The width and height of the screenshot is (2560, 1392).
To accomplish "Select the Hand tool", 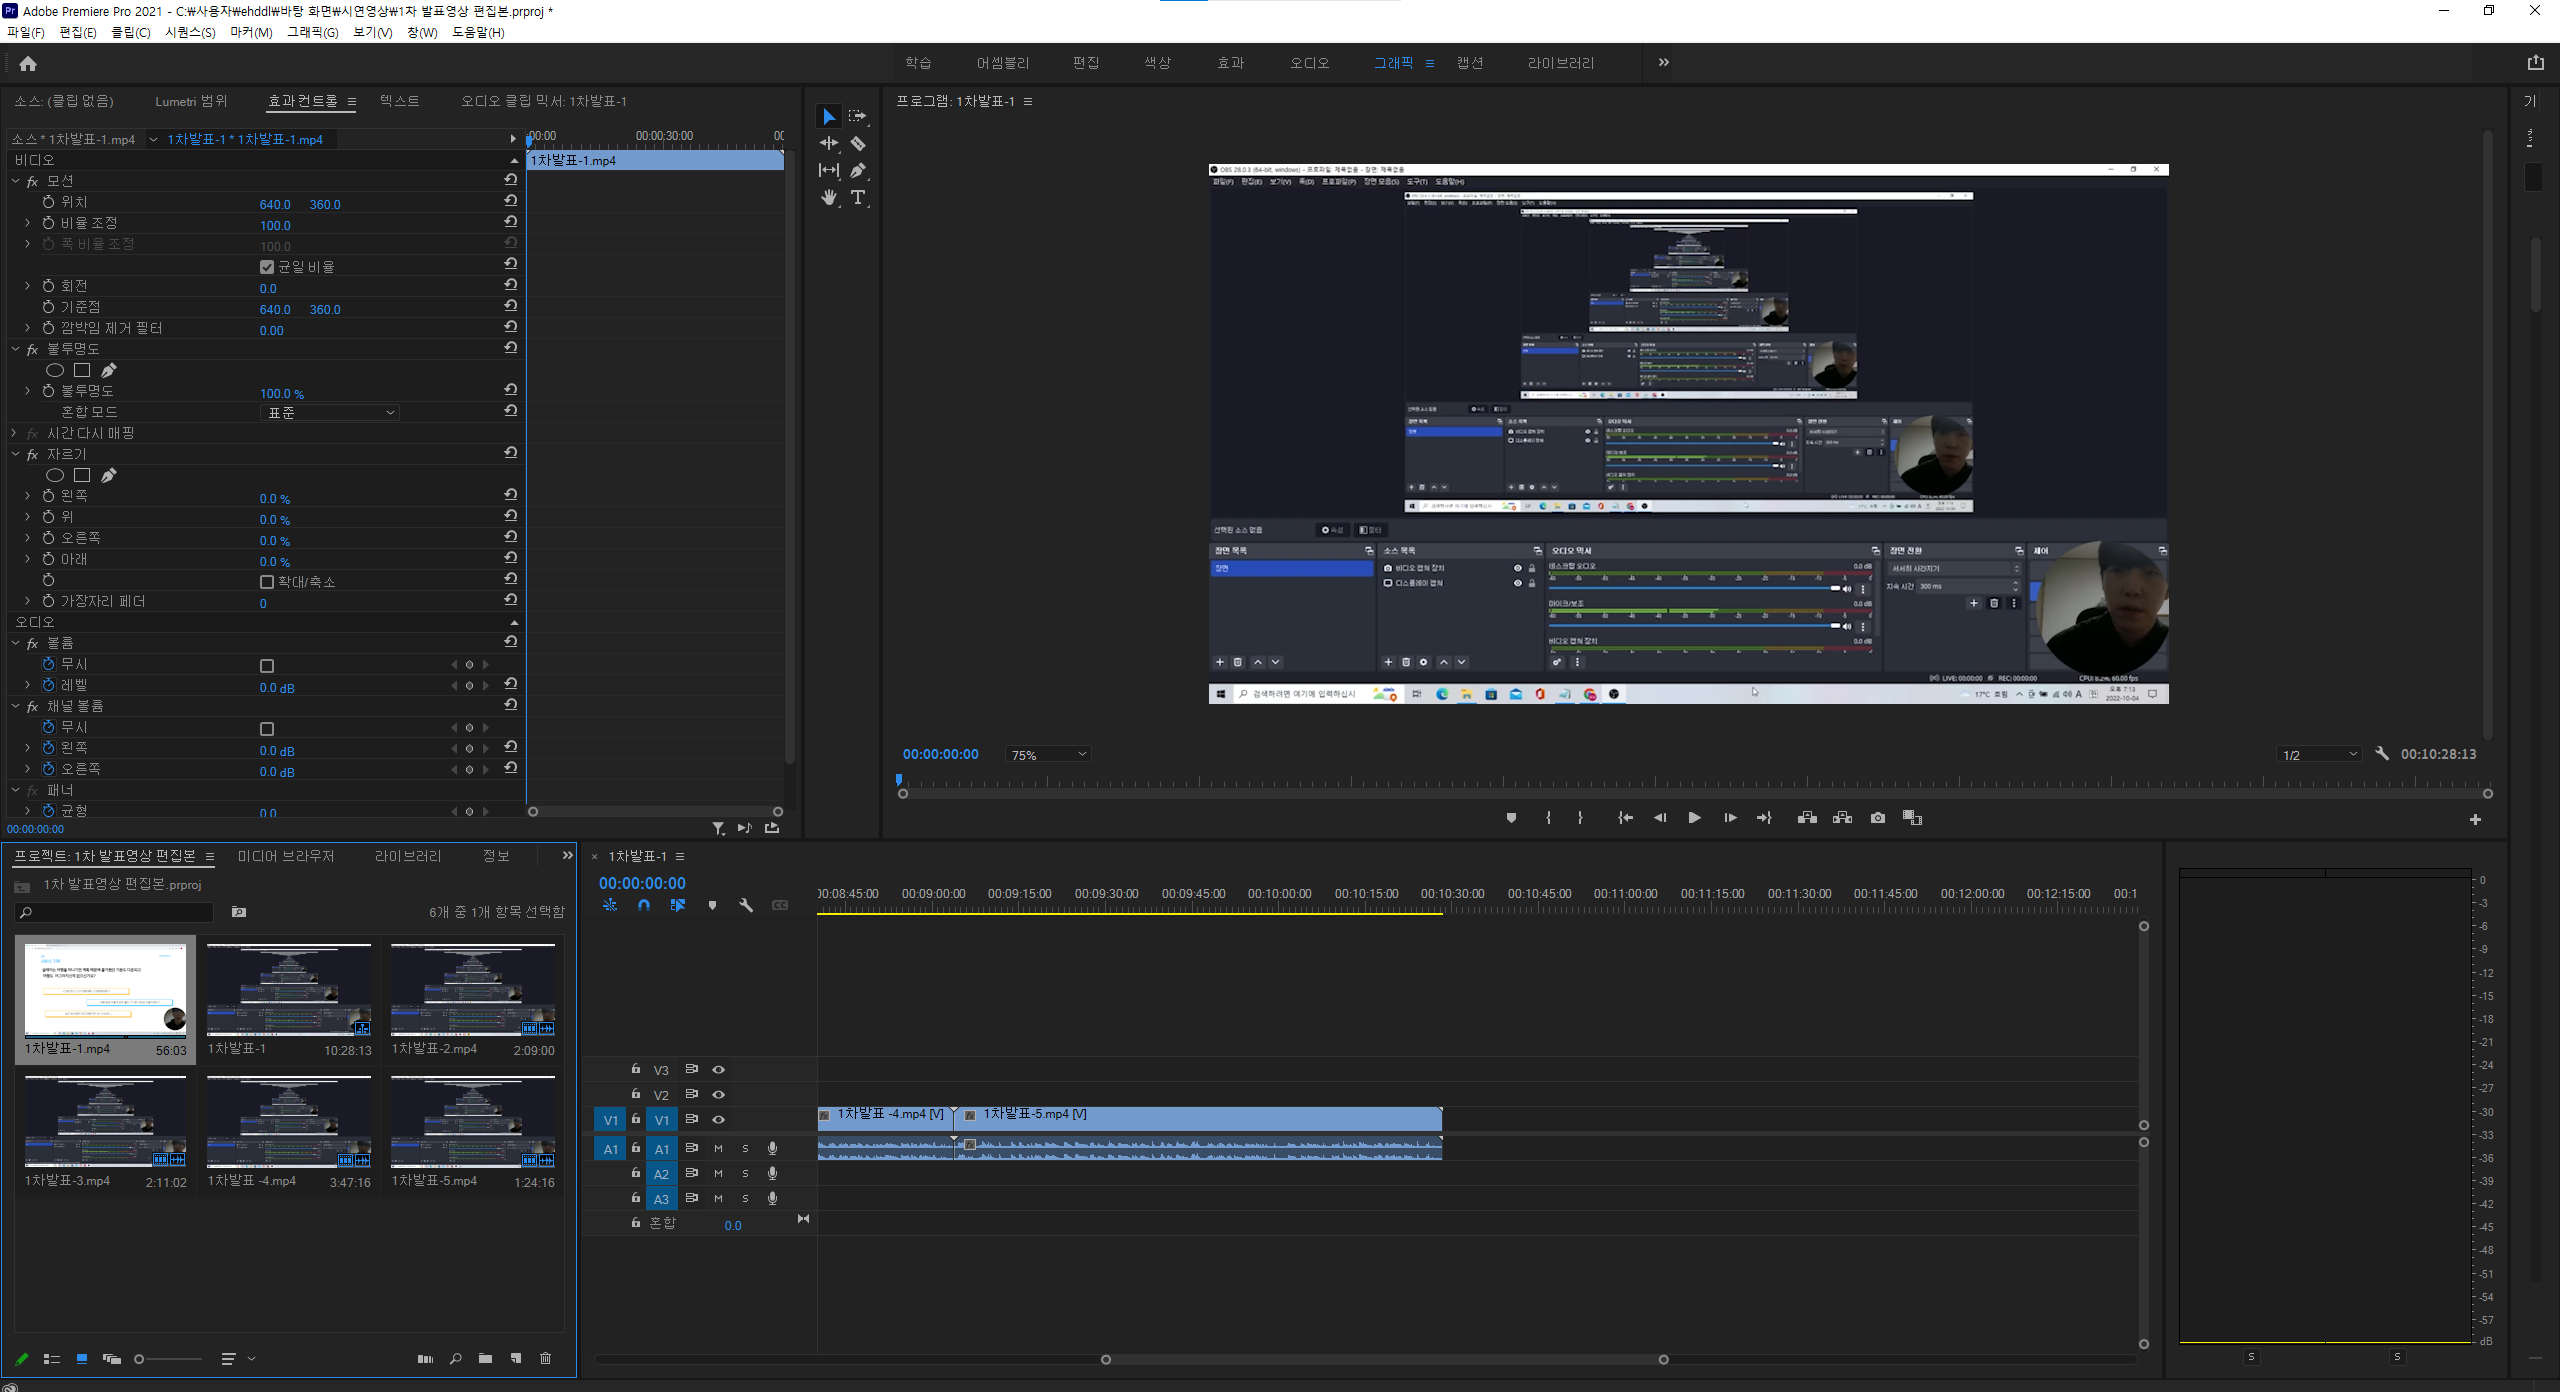I will pos(828,197).
